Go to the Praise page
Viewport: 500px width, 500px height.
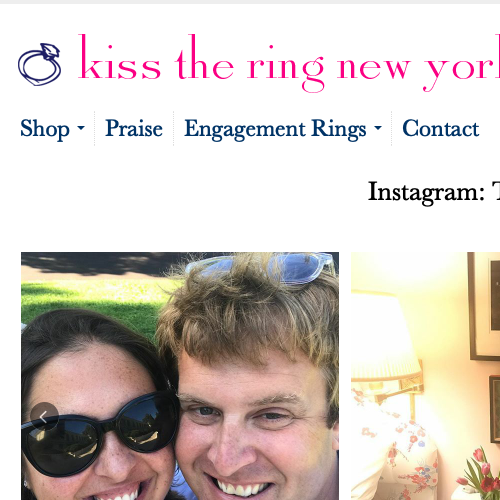134,129
